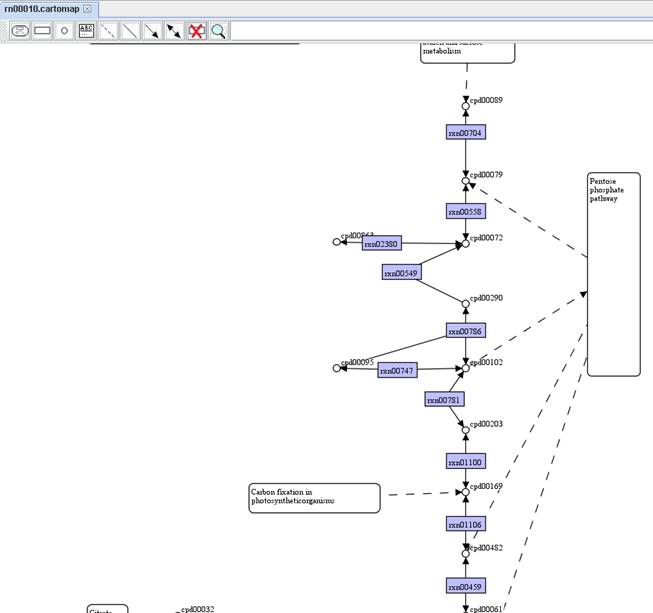Select reaction box rxn02380
Viewport: 653px width, 613px height.
[x=381, y=243]
